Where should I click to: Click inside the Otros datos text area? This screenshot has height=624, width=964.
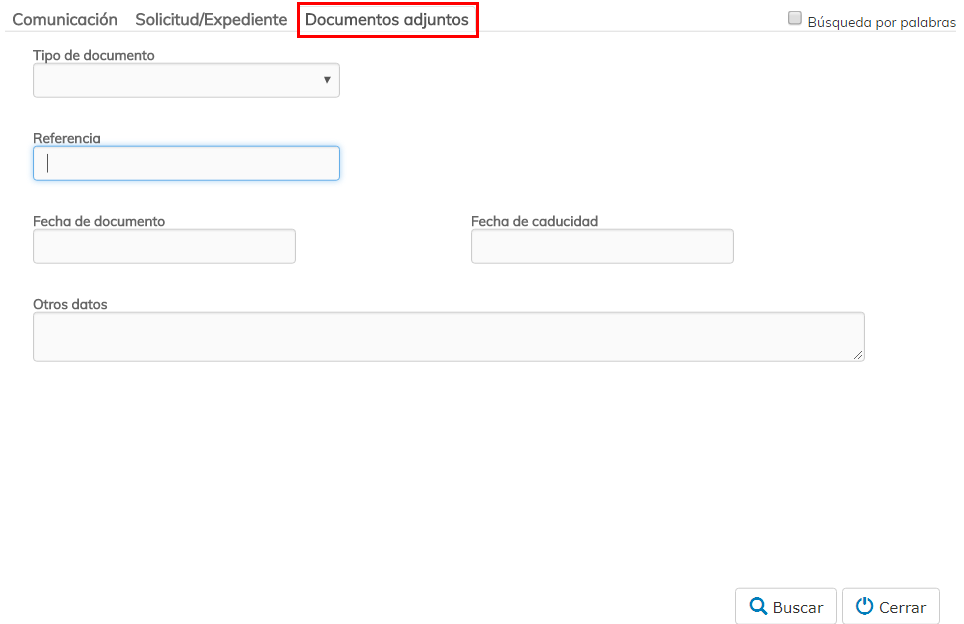448,336
